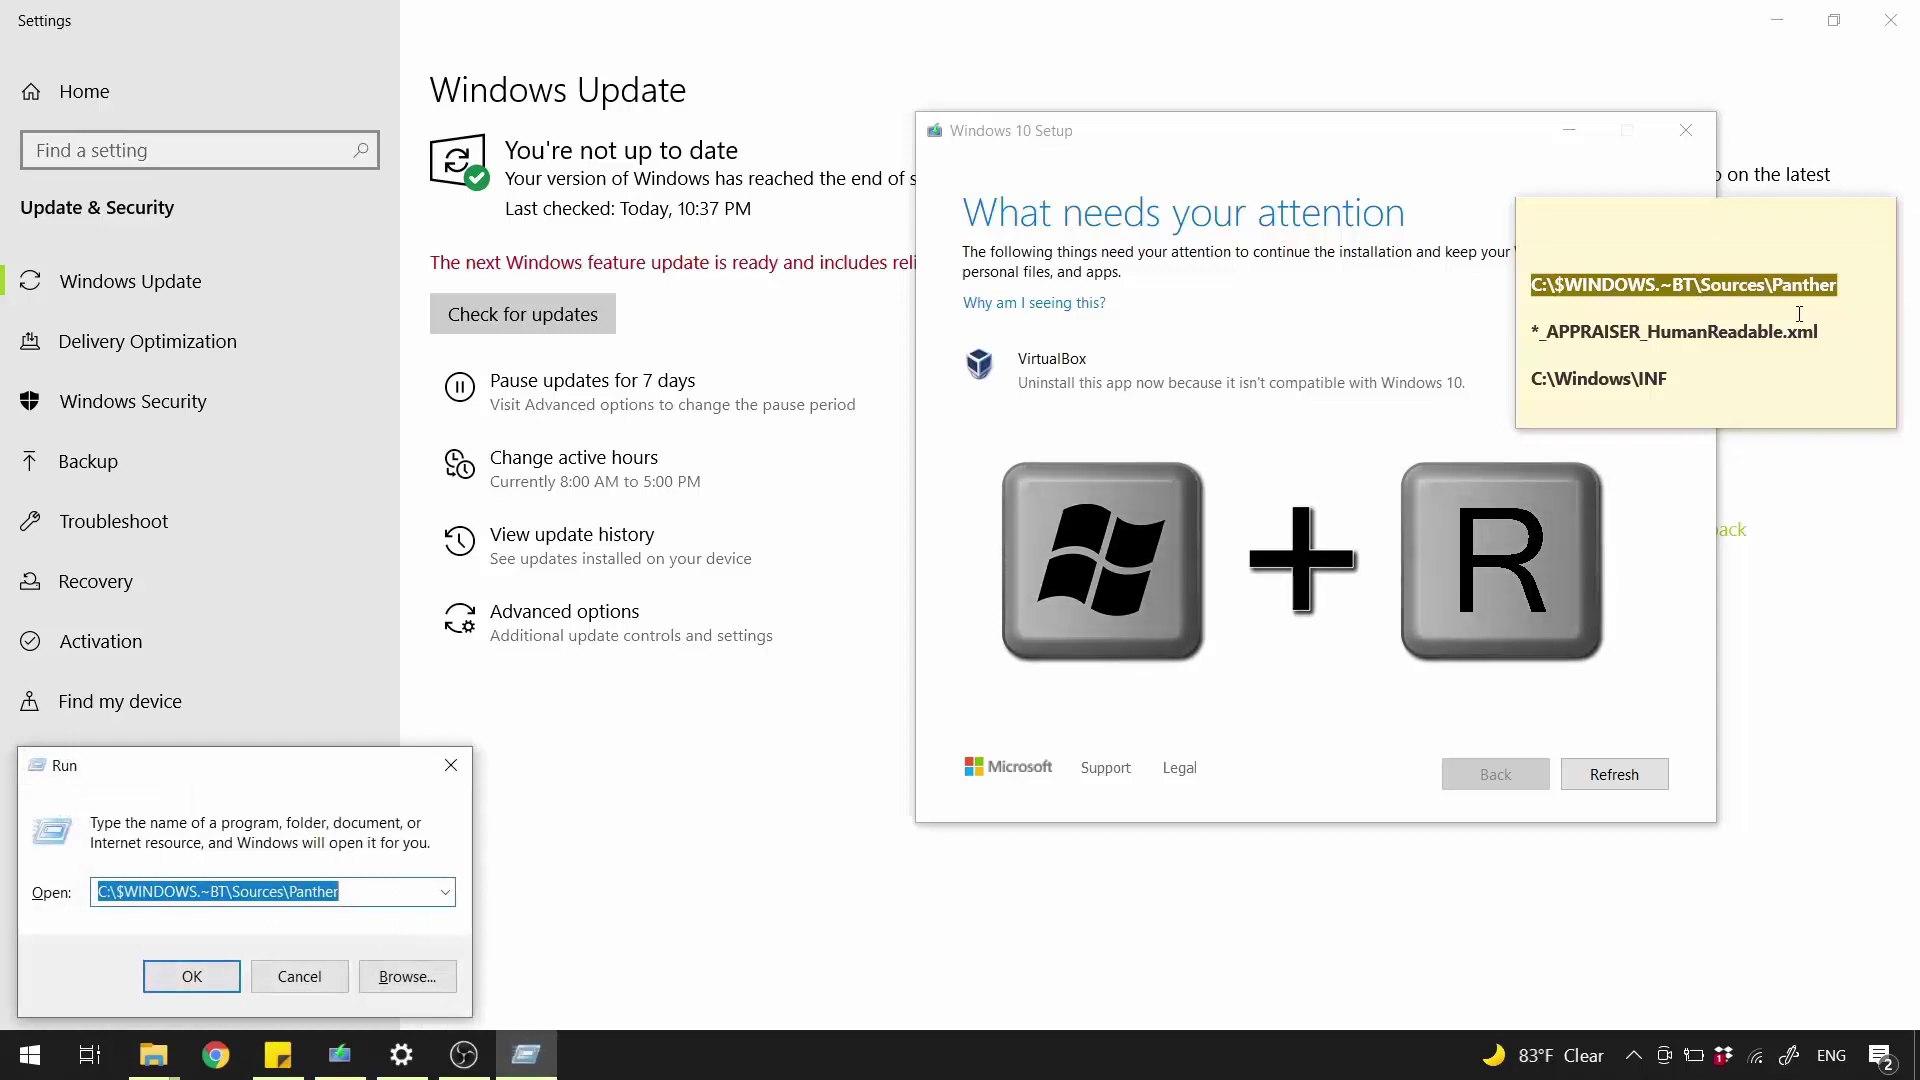Click 'Last checked: Today, 10:37 PM' text
Viewport: 1920px width, 1080px height.
627,209
